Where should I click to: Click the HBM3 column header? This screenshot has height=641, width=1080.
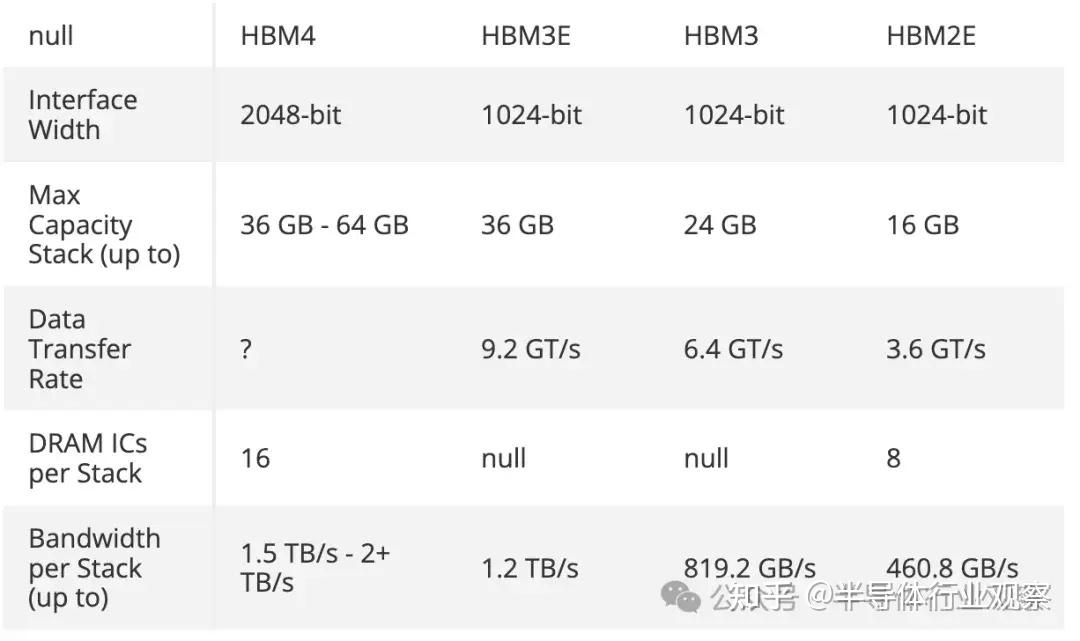coord(721,36)
